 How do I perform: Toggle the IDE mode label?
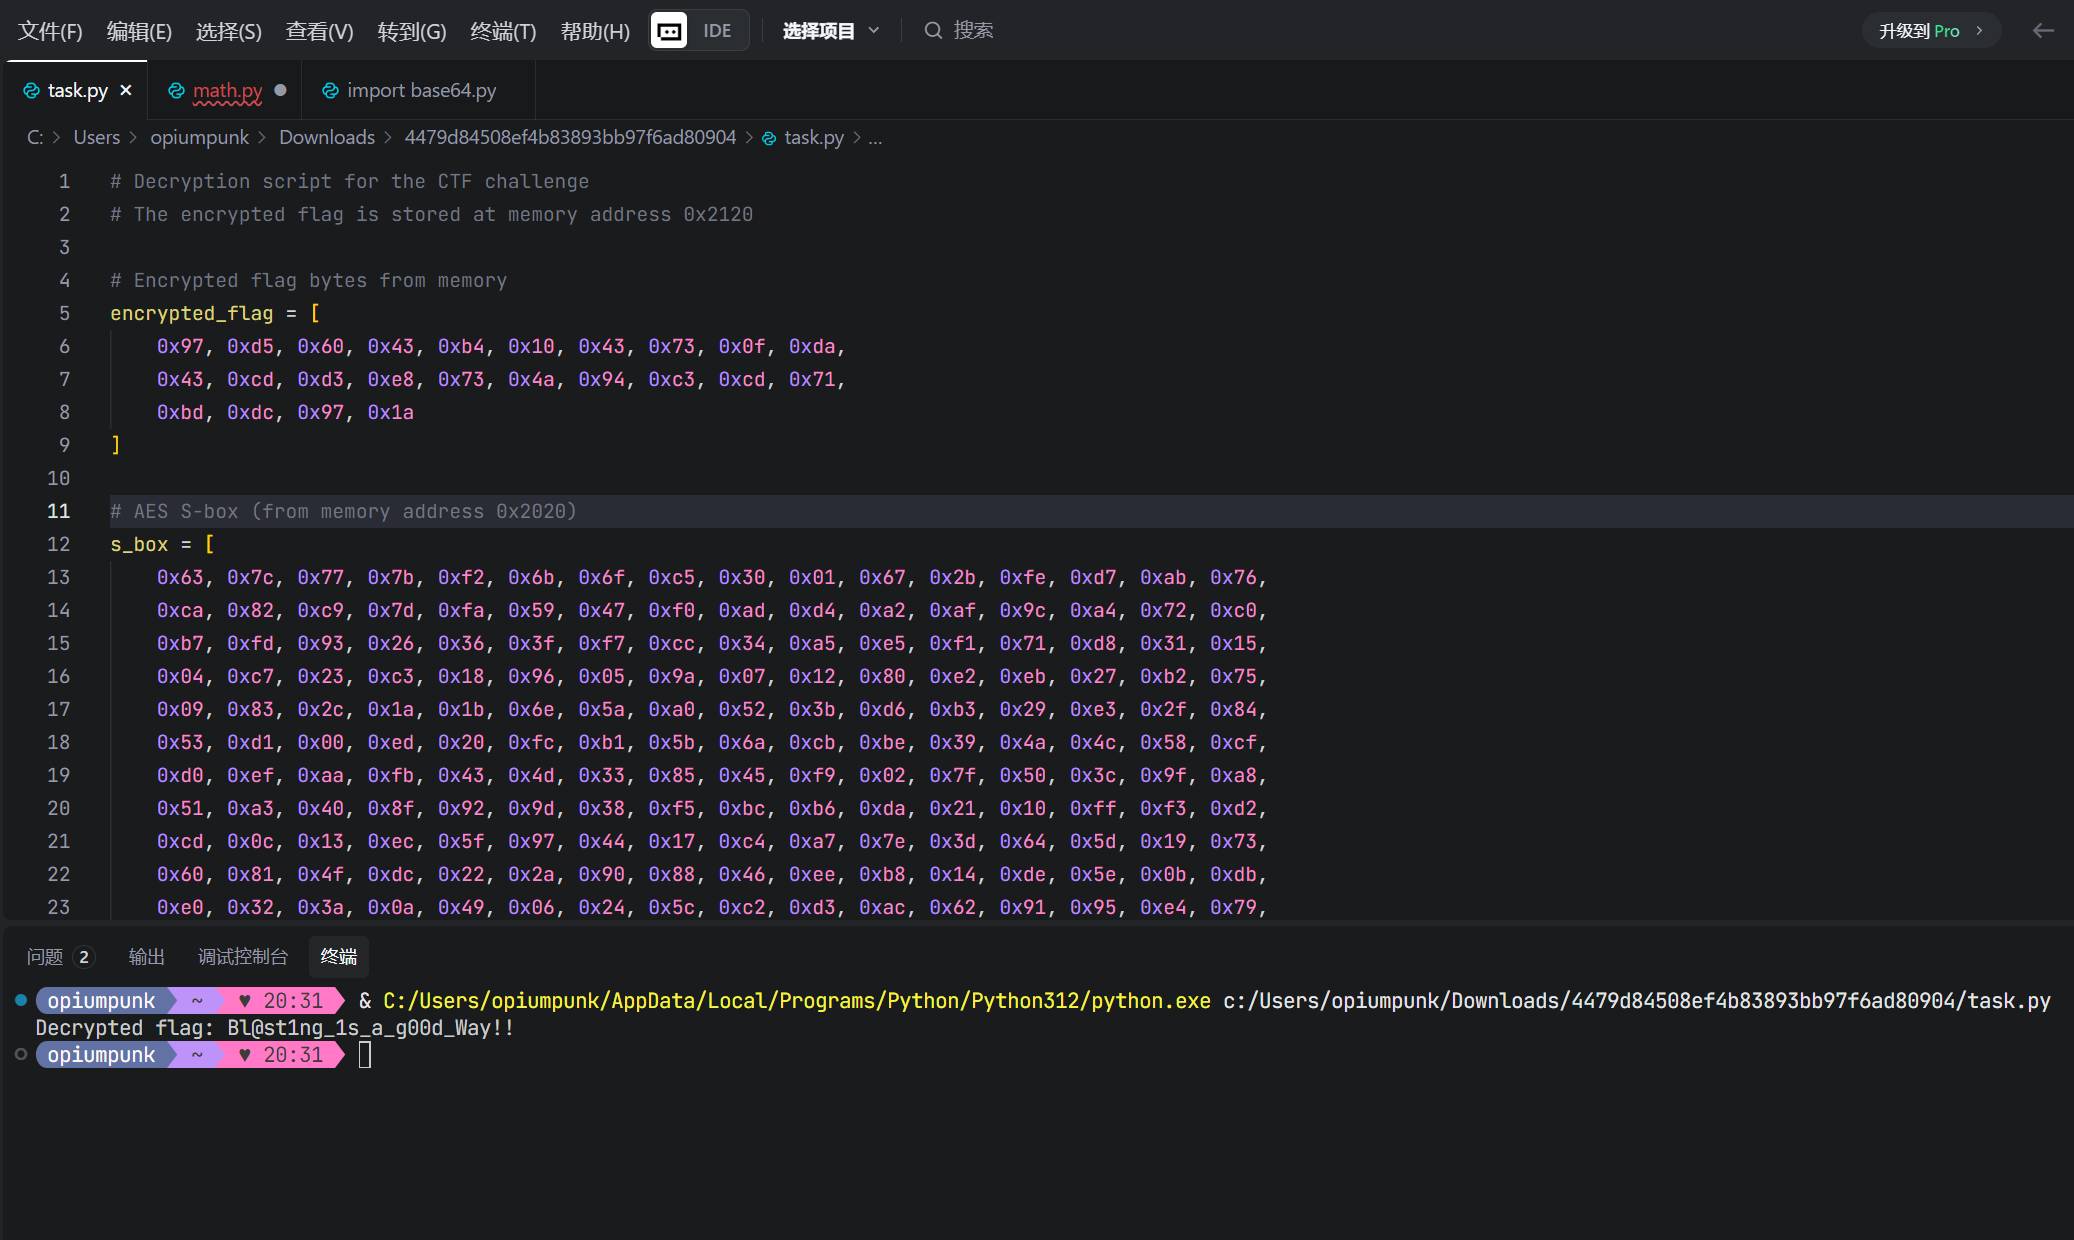coord(717,31)
